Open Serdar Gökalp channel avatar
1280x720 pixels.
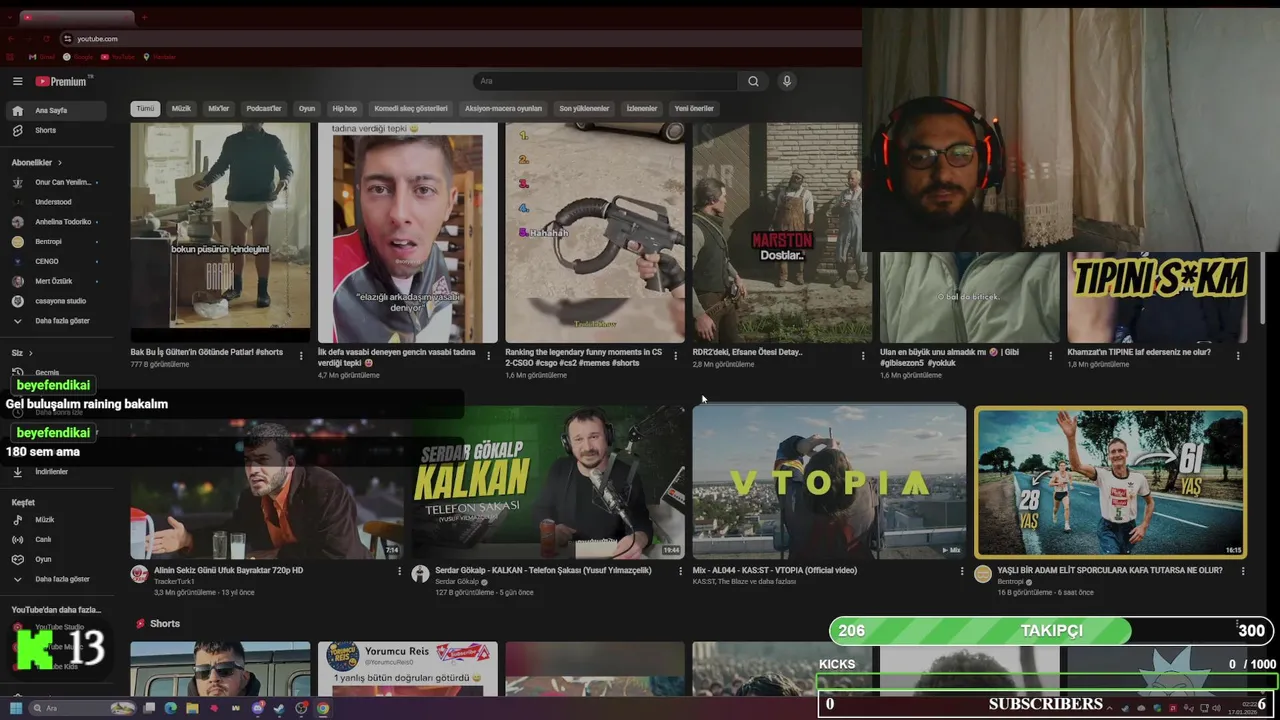(420, 574)
